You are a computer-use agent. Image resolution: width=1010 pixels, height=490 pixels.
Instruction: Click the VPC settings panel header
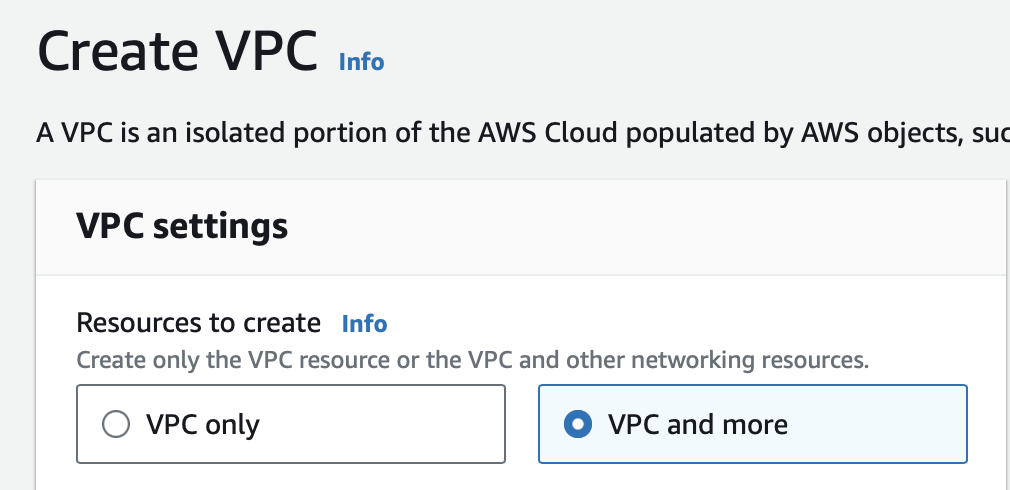point(182,227)
